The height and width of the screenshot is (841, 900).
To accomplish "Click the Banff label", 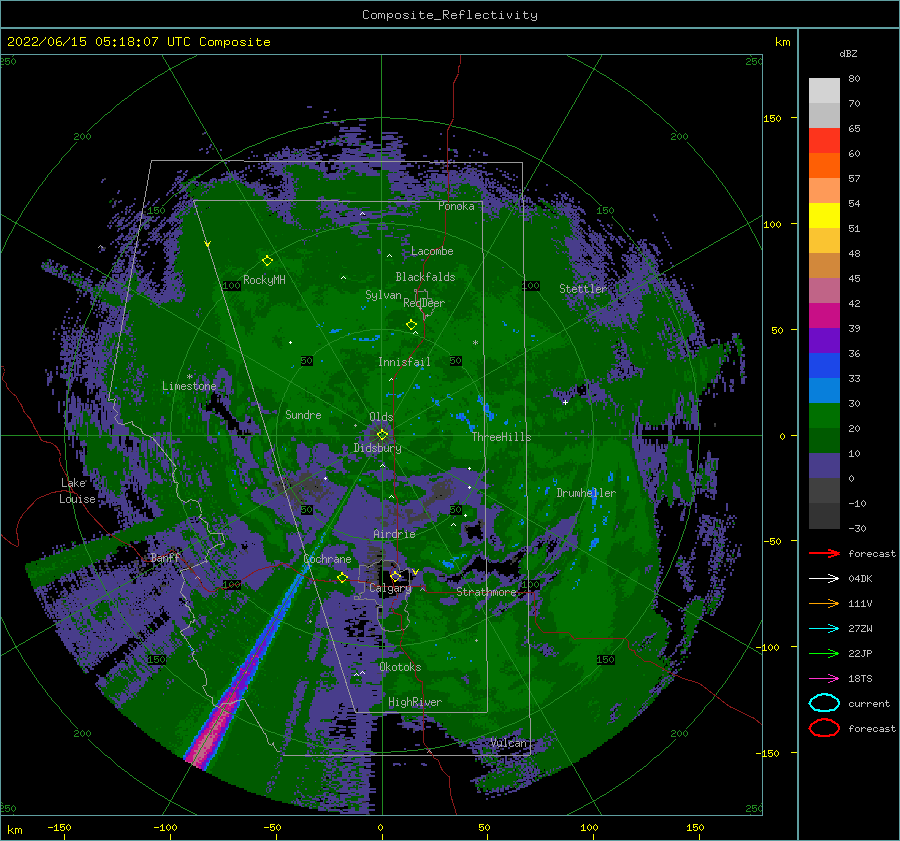I will click(165, 558).
